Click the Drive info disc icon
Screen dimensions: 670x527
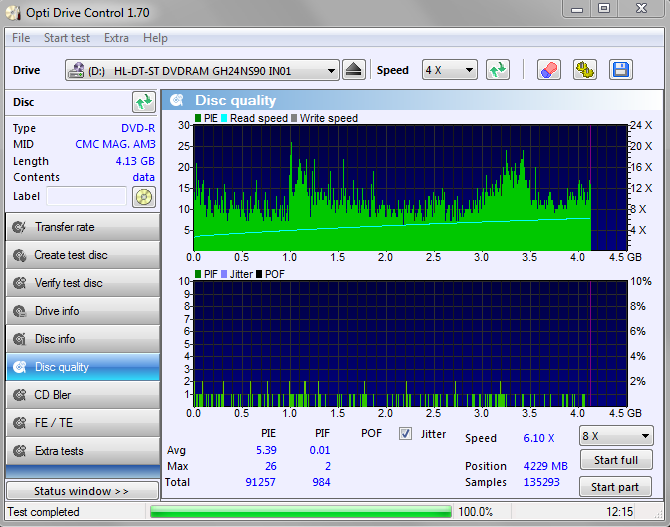pyautogui.click(x=19, y=311)
